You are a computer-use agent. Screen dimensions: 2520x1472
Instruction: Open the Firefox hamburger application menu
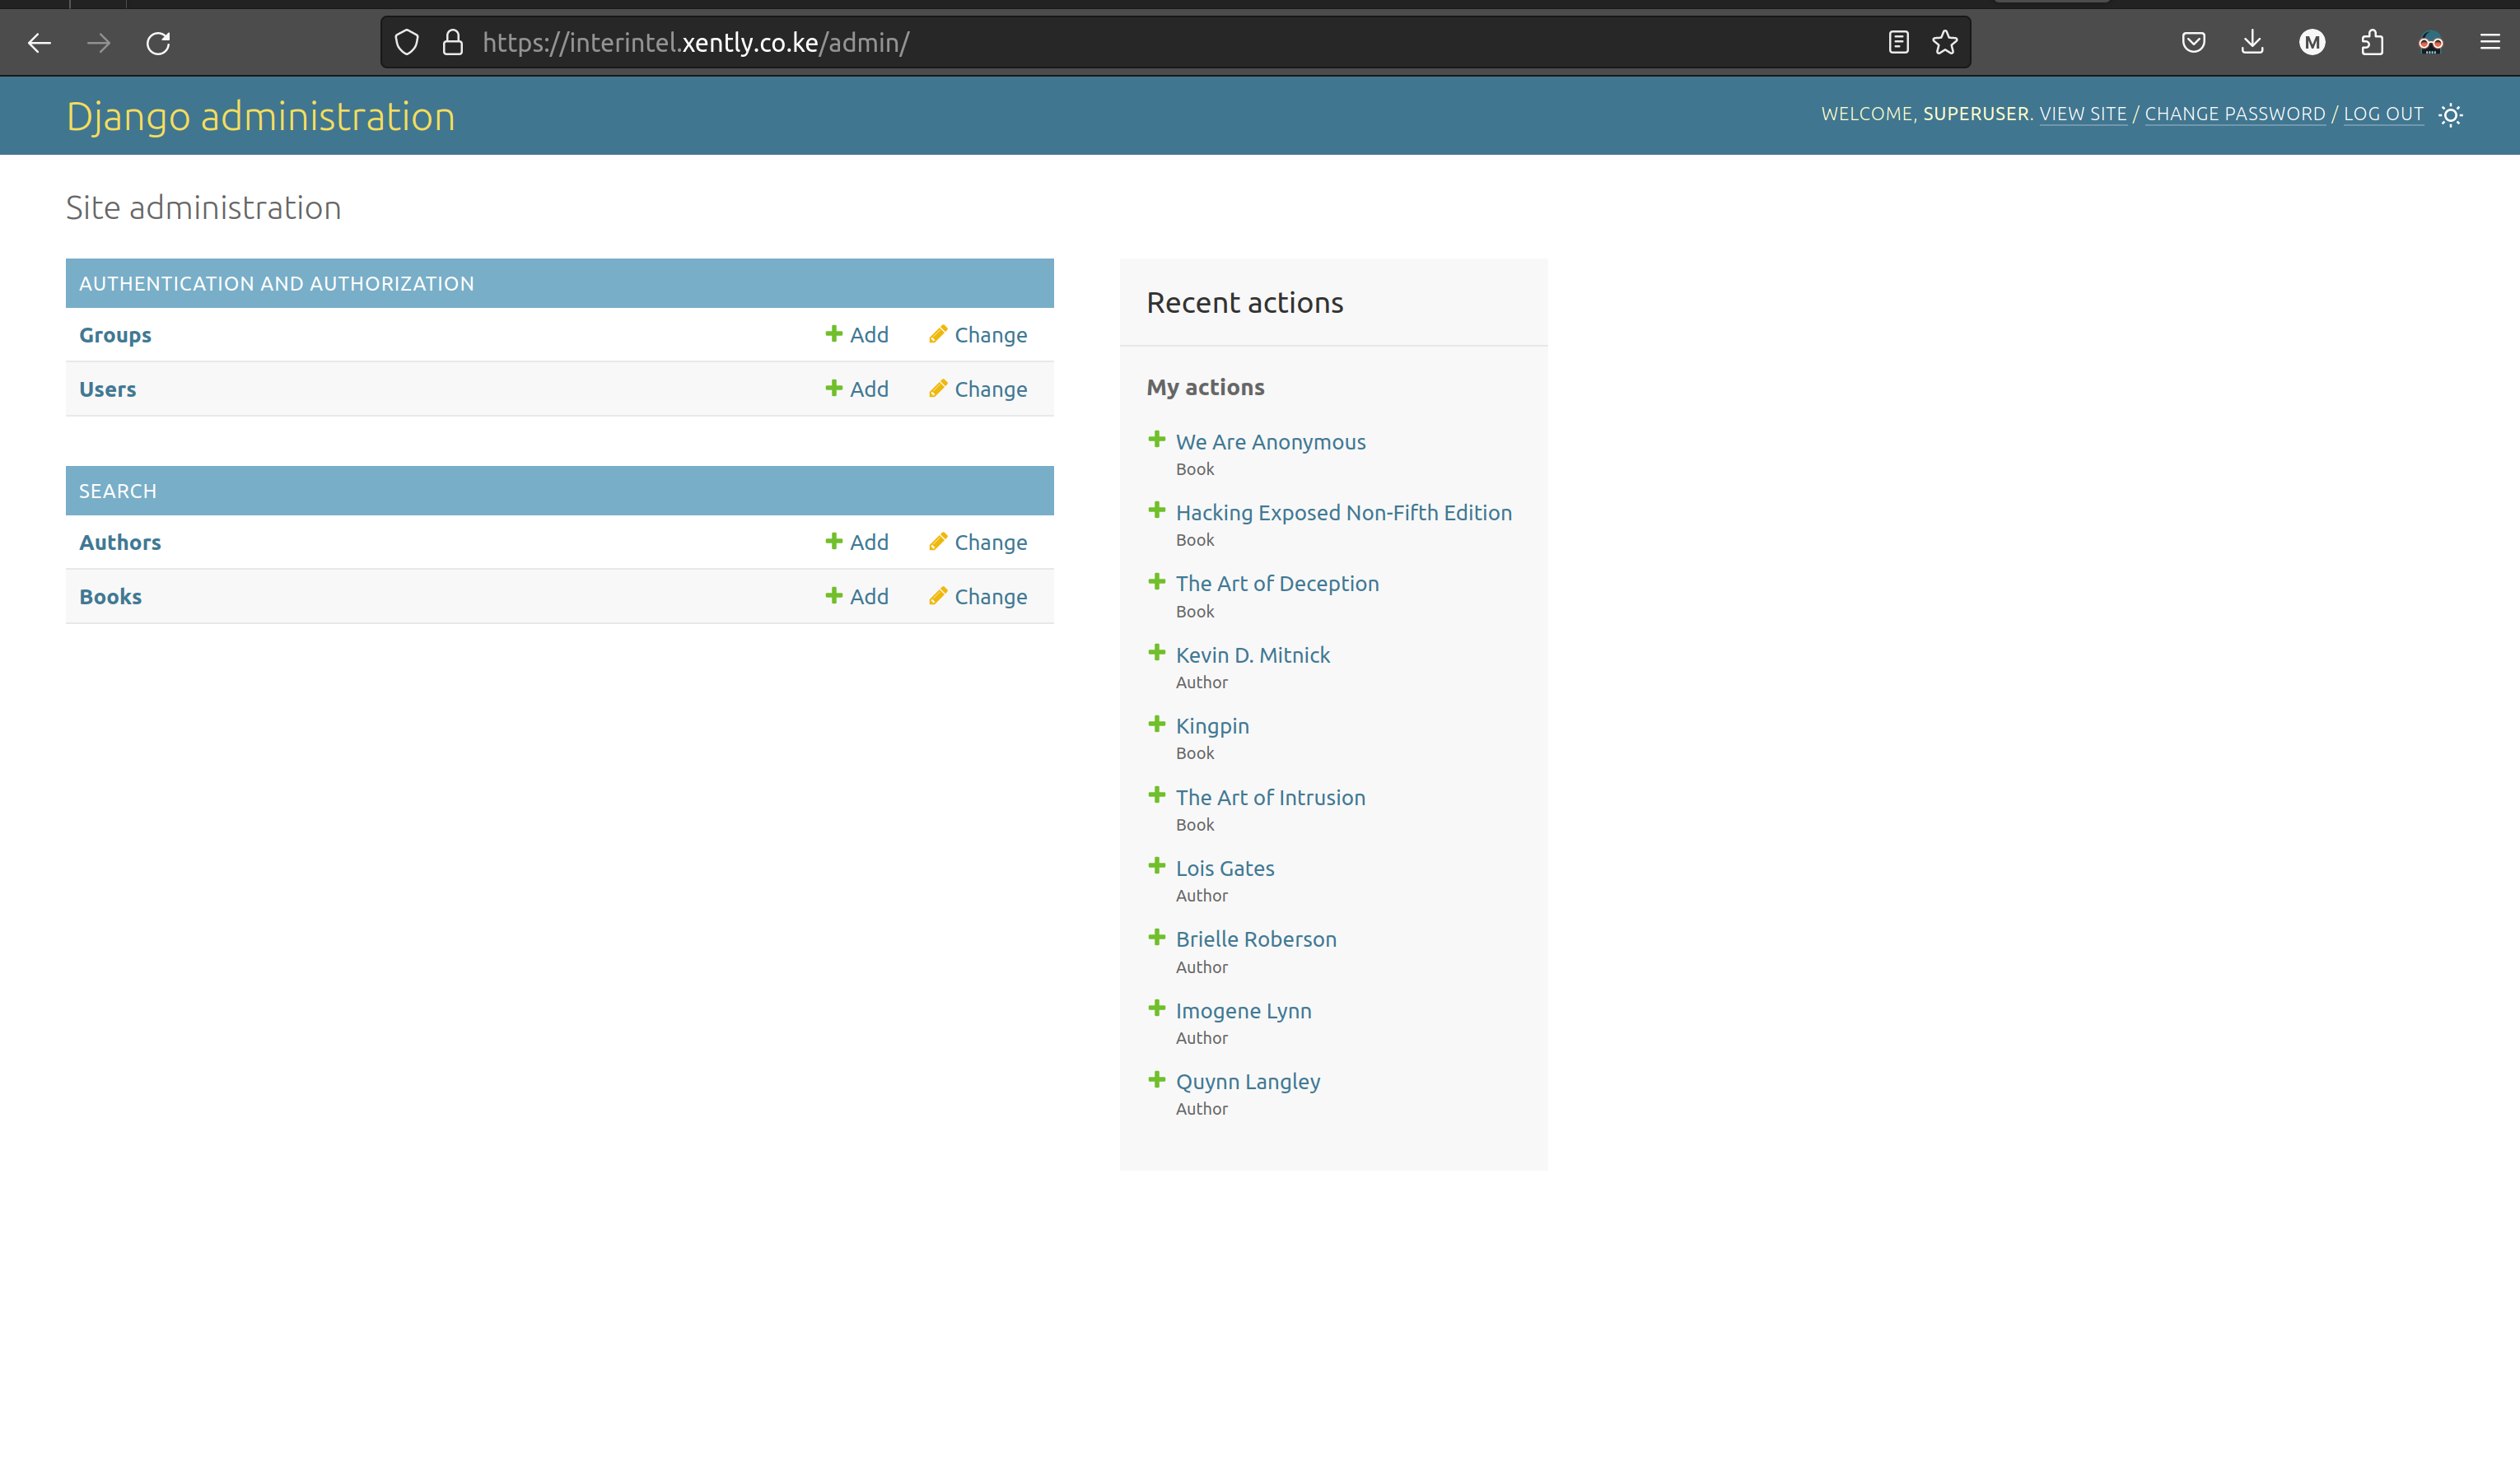pyautogui.click(x=2489, y=42)
